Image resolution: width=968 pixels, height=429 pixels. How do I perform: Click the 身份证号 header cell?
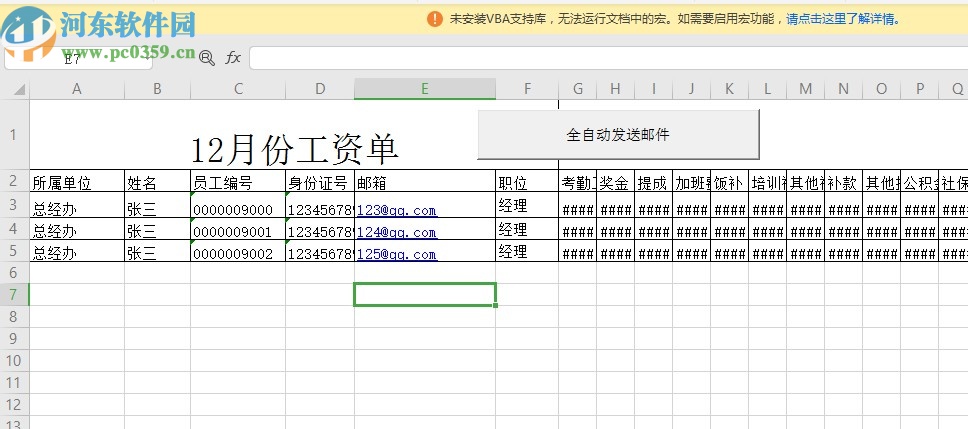pyautogui.click(x=320, y=181)
